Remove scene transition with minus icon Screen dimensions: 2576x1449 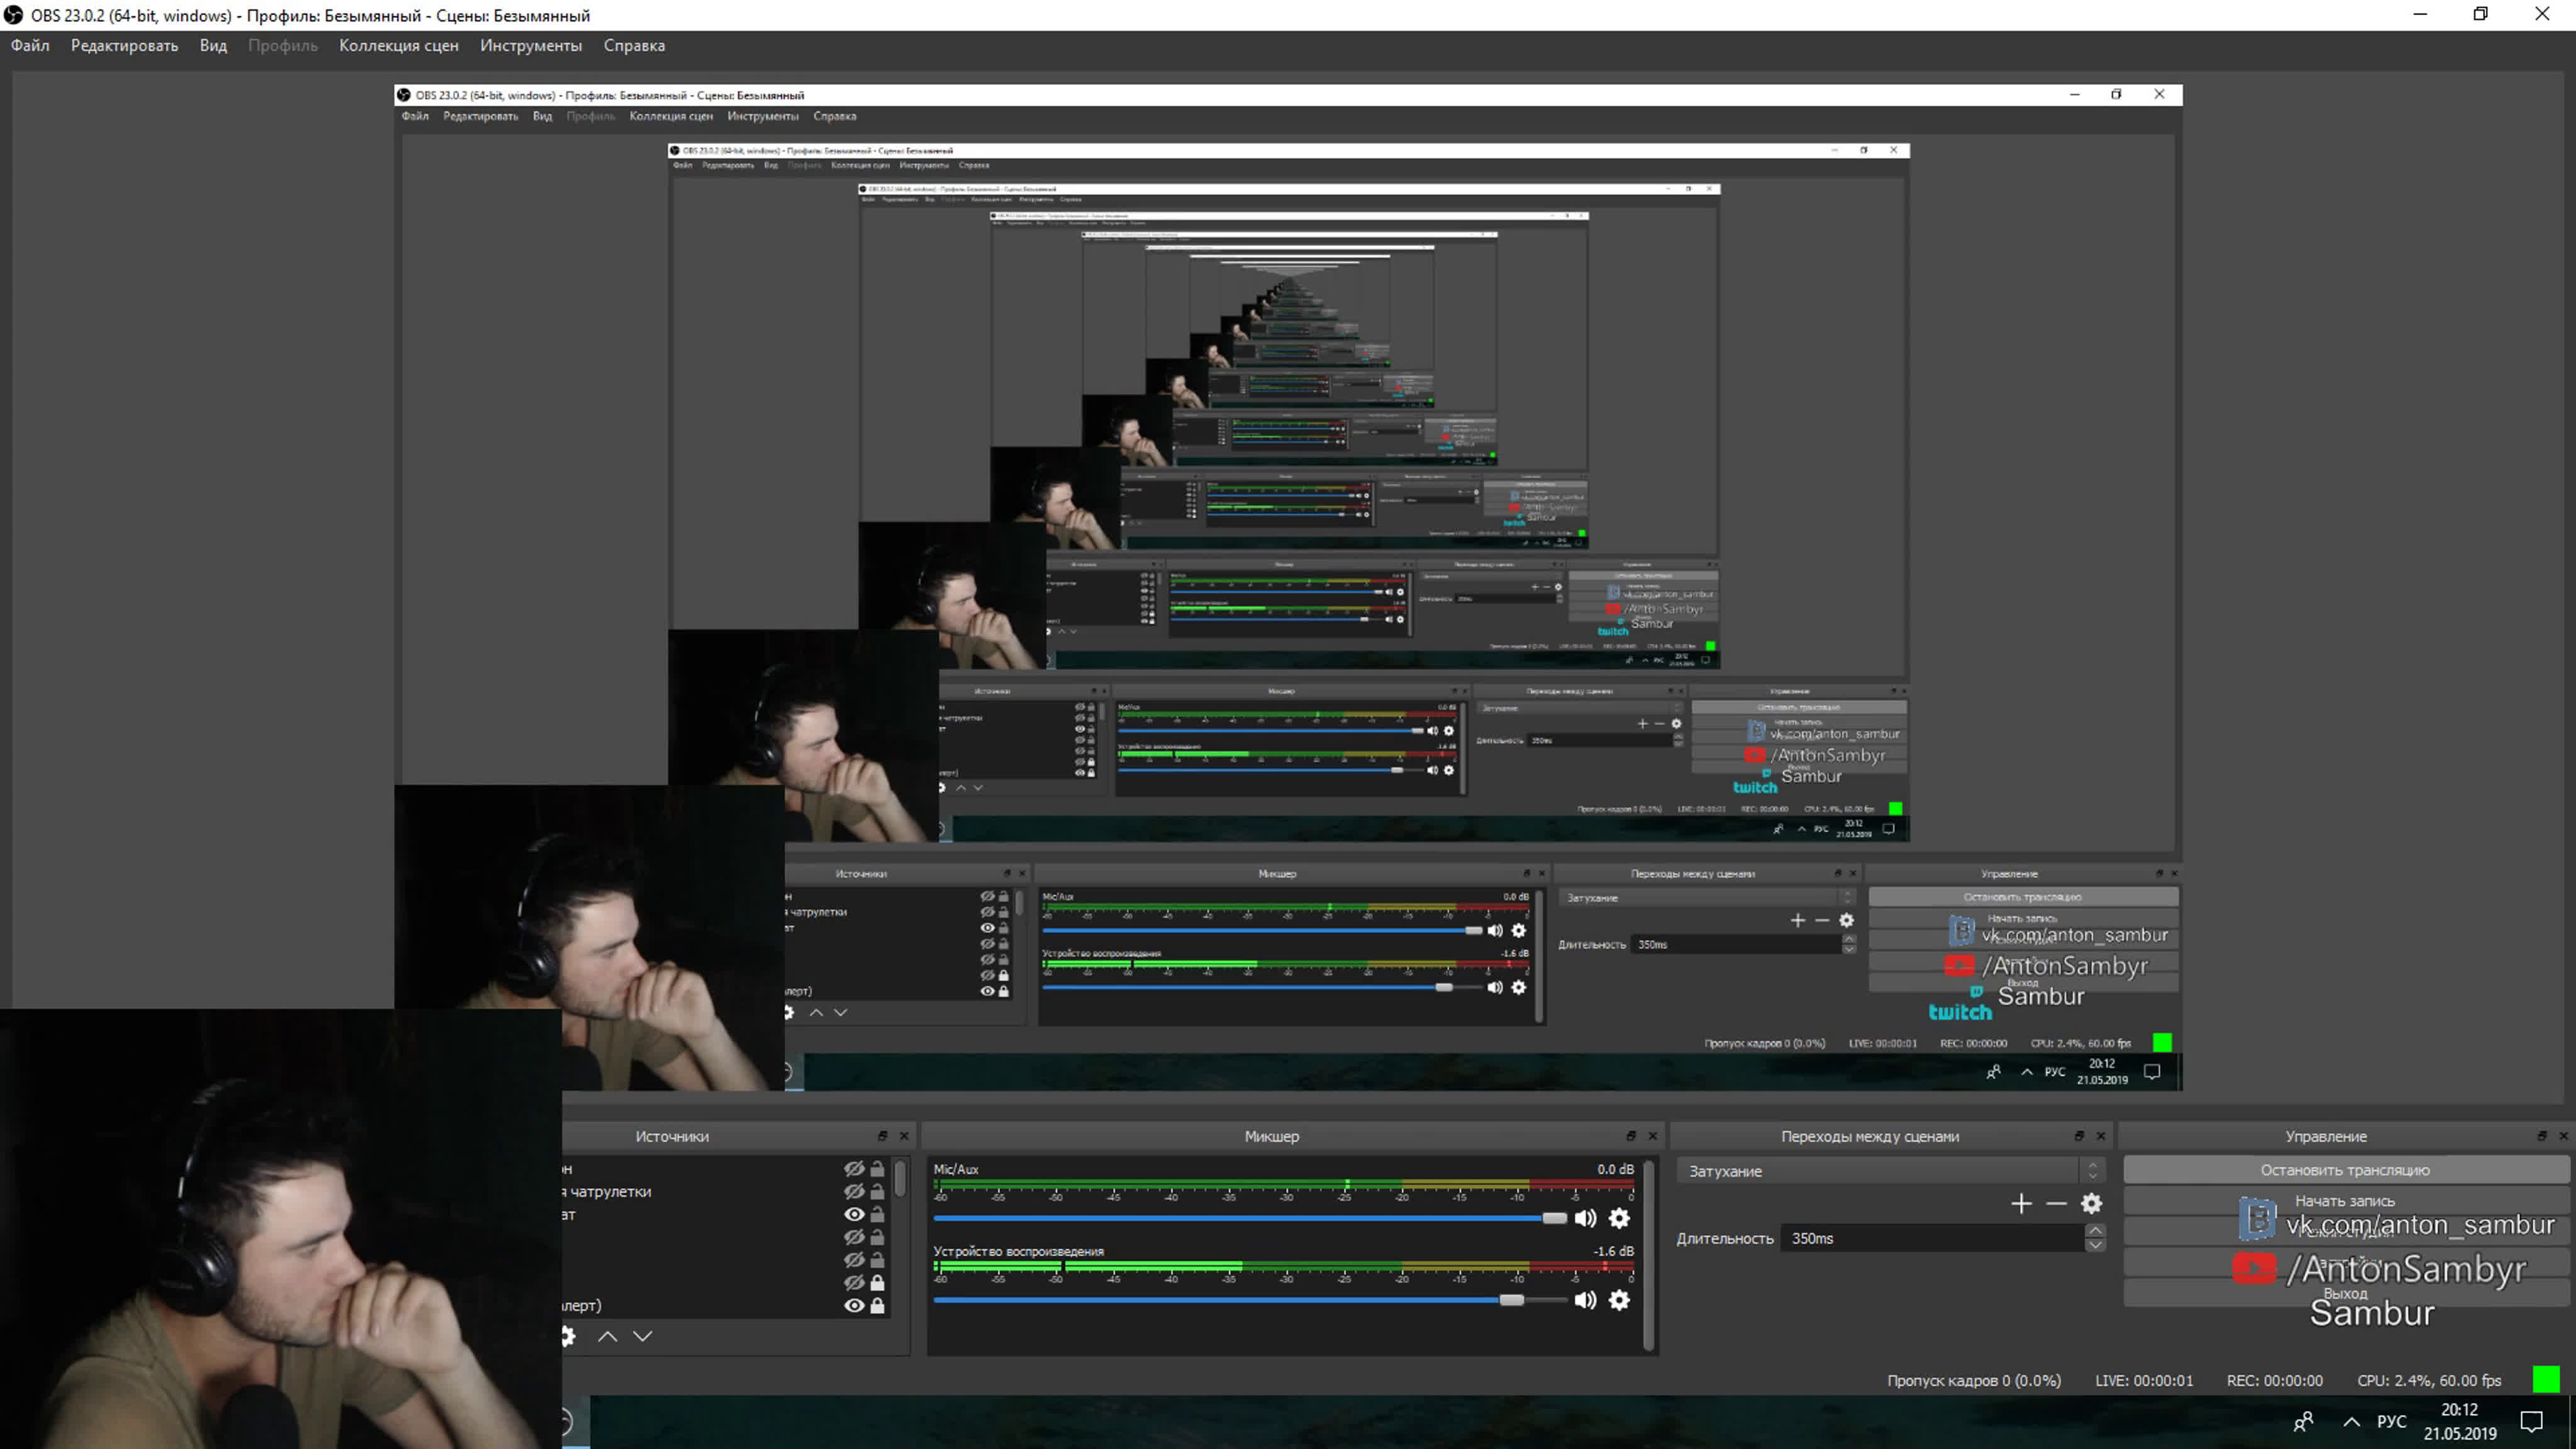(2056, 1204)
